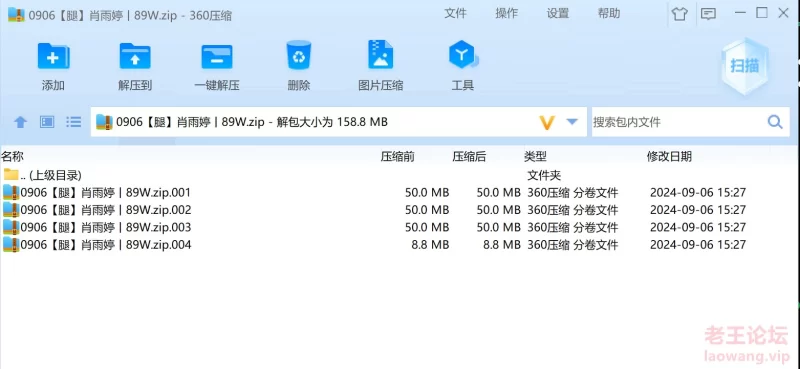
Task: Select the .. (上级目录) parent folder row
Action: 400,176
